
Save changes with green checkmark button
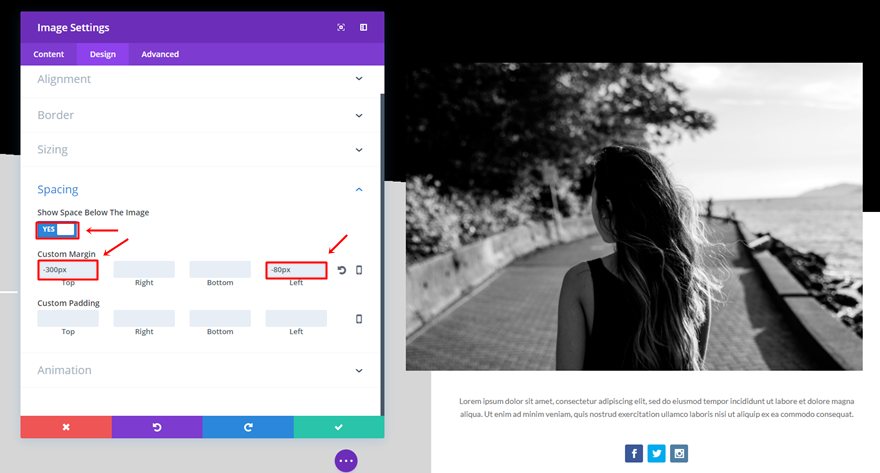[x=339, y=427]
